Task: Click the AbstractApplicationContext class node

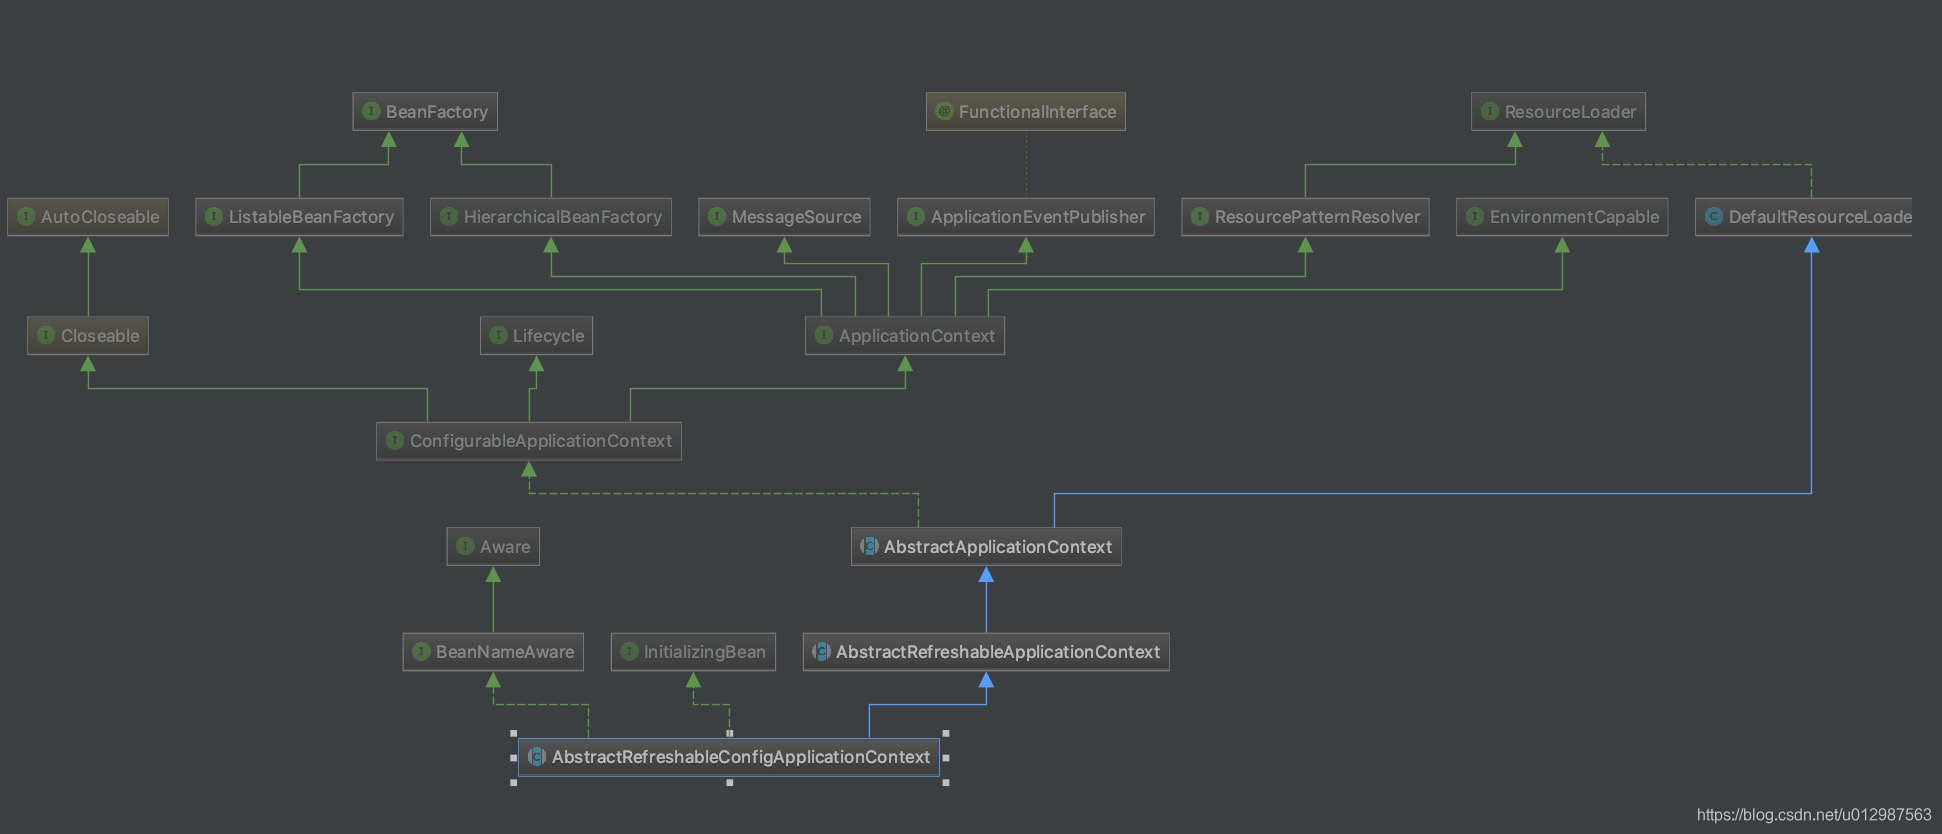Action: pyautogui.click(x=986, y=547)
